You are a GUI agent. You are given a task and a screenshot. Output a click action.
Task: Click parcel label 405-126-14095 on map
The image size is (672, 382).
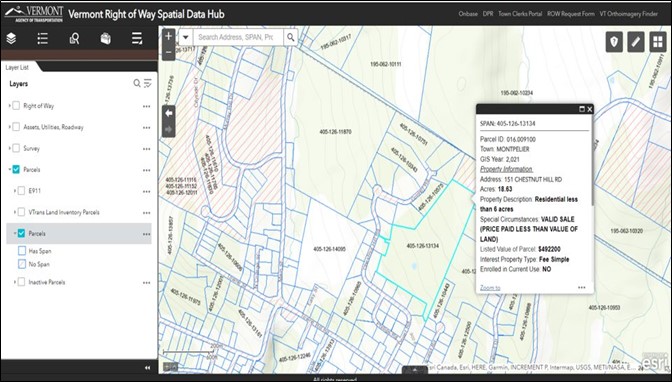[x=329, y=249]
